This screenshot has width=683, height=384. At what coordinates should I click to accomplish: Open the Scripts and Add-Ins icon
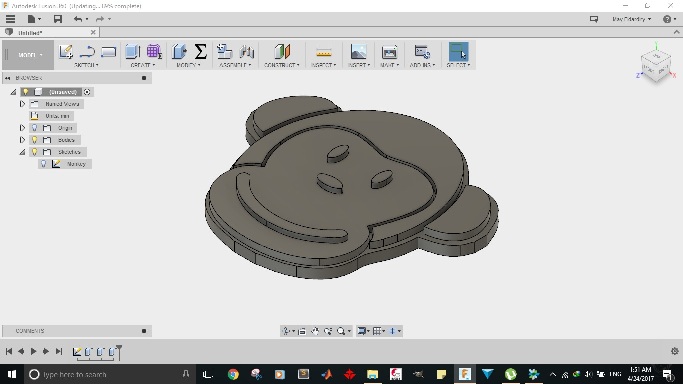click(422, 51)
